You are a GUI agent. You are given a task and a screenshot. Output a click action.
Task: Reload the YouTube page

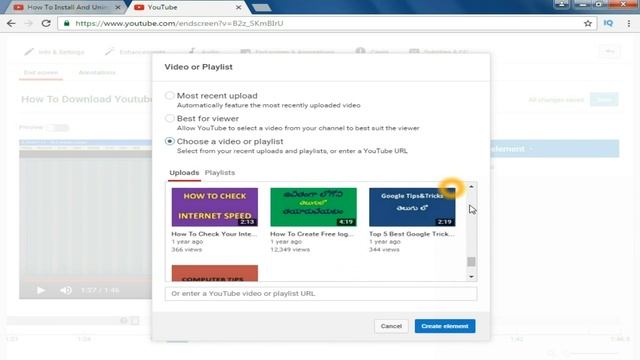[46, 23]
